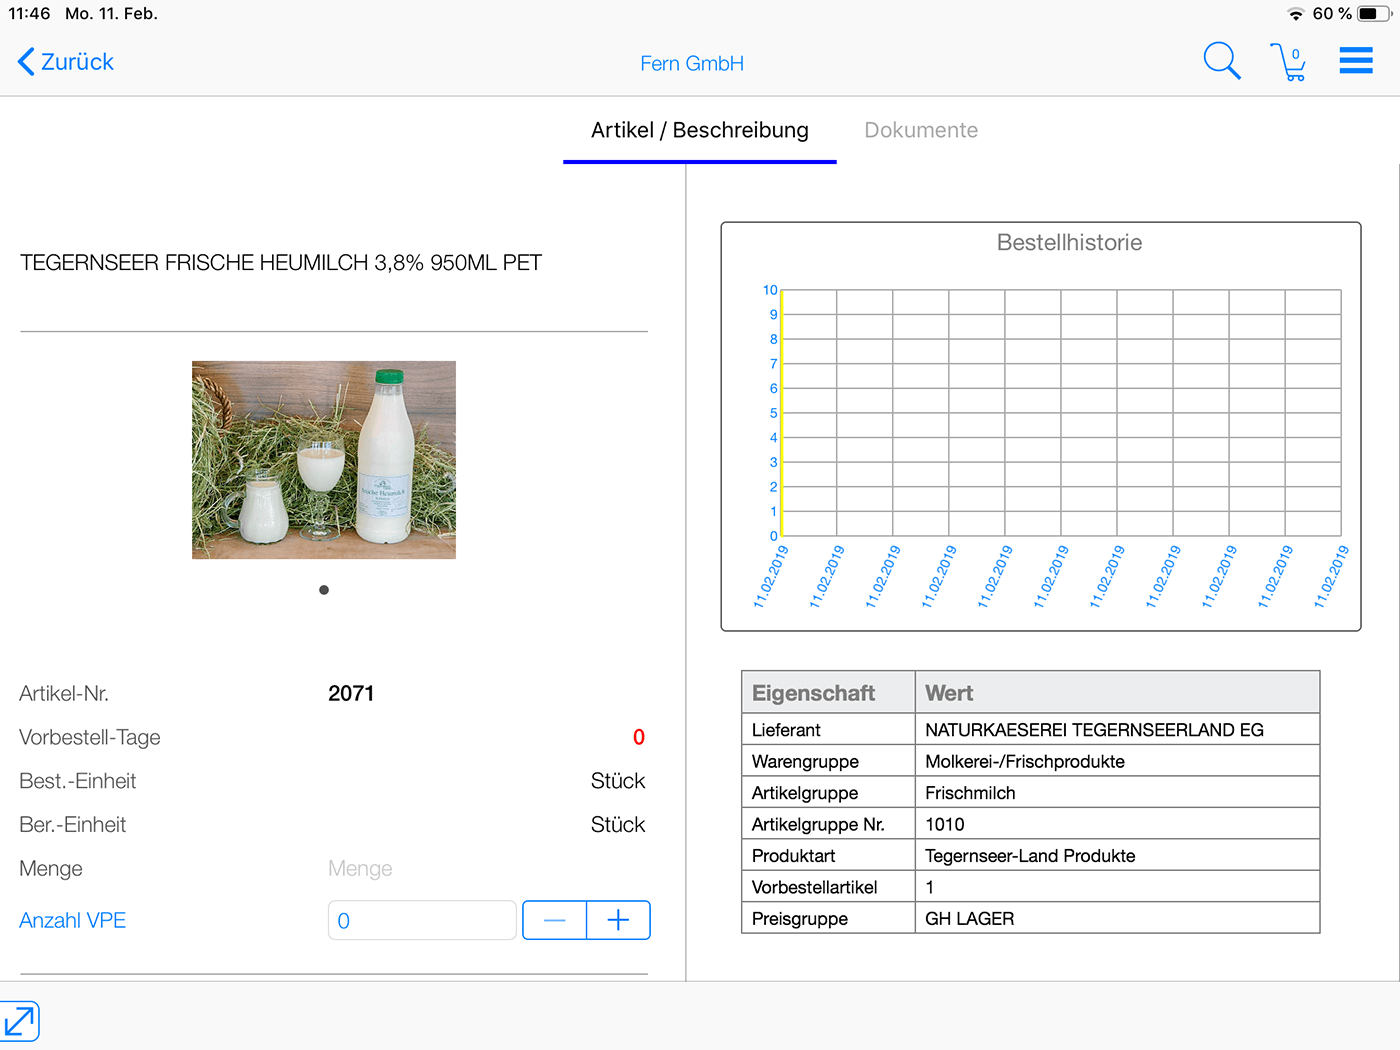The image size is (1400, 1050).
Task: Select NATURKAESEREI TEGERNSEERLAND EG cell
Action: point(1118,729)
